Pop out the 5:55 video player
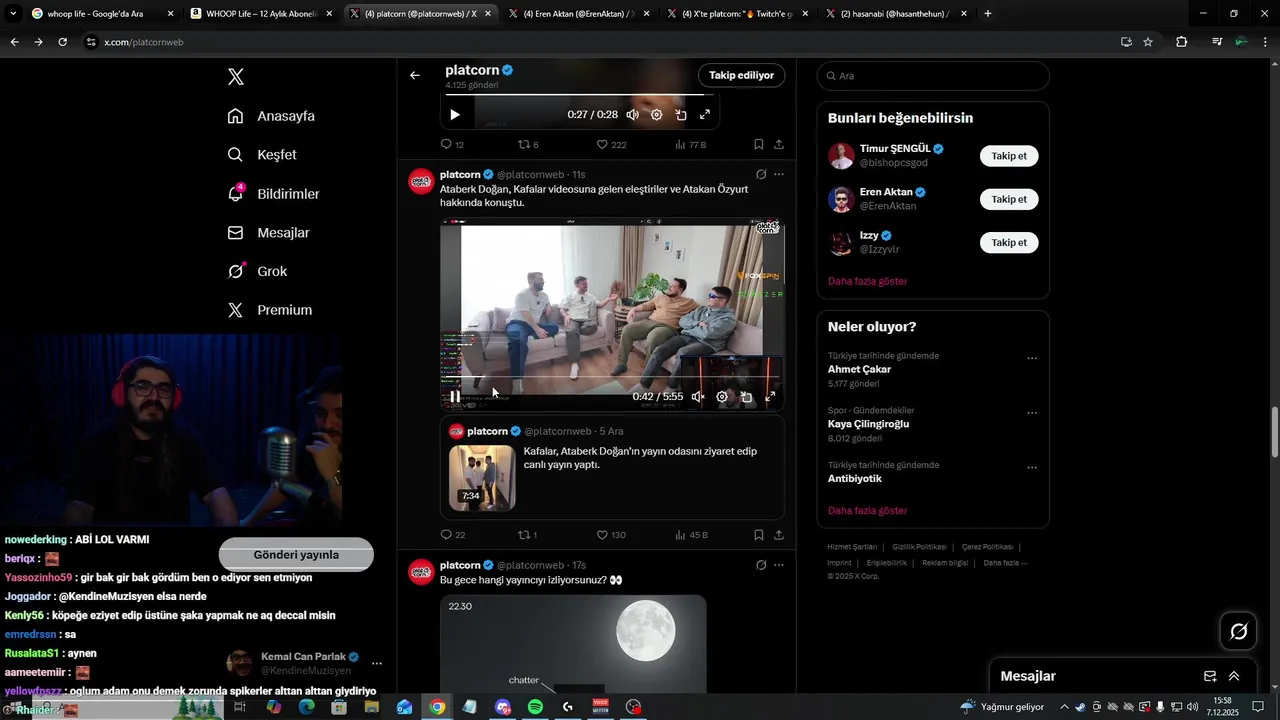The height and width of the screenshot is (720, 1280). tap(746, 397)
